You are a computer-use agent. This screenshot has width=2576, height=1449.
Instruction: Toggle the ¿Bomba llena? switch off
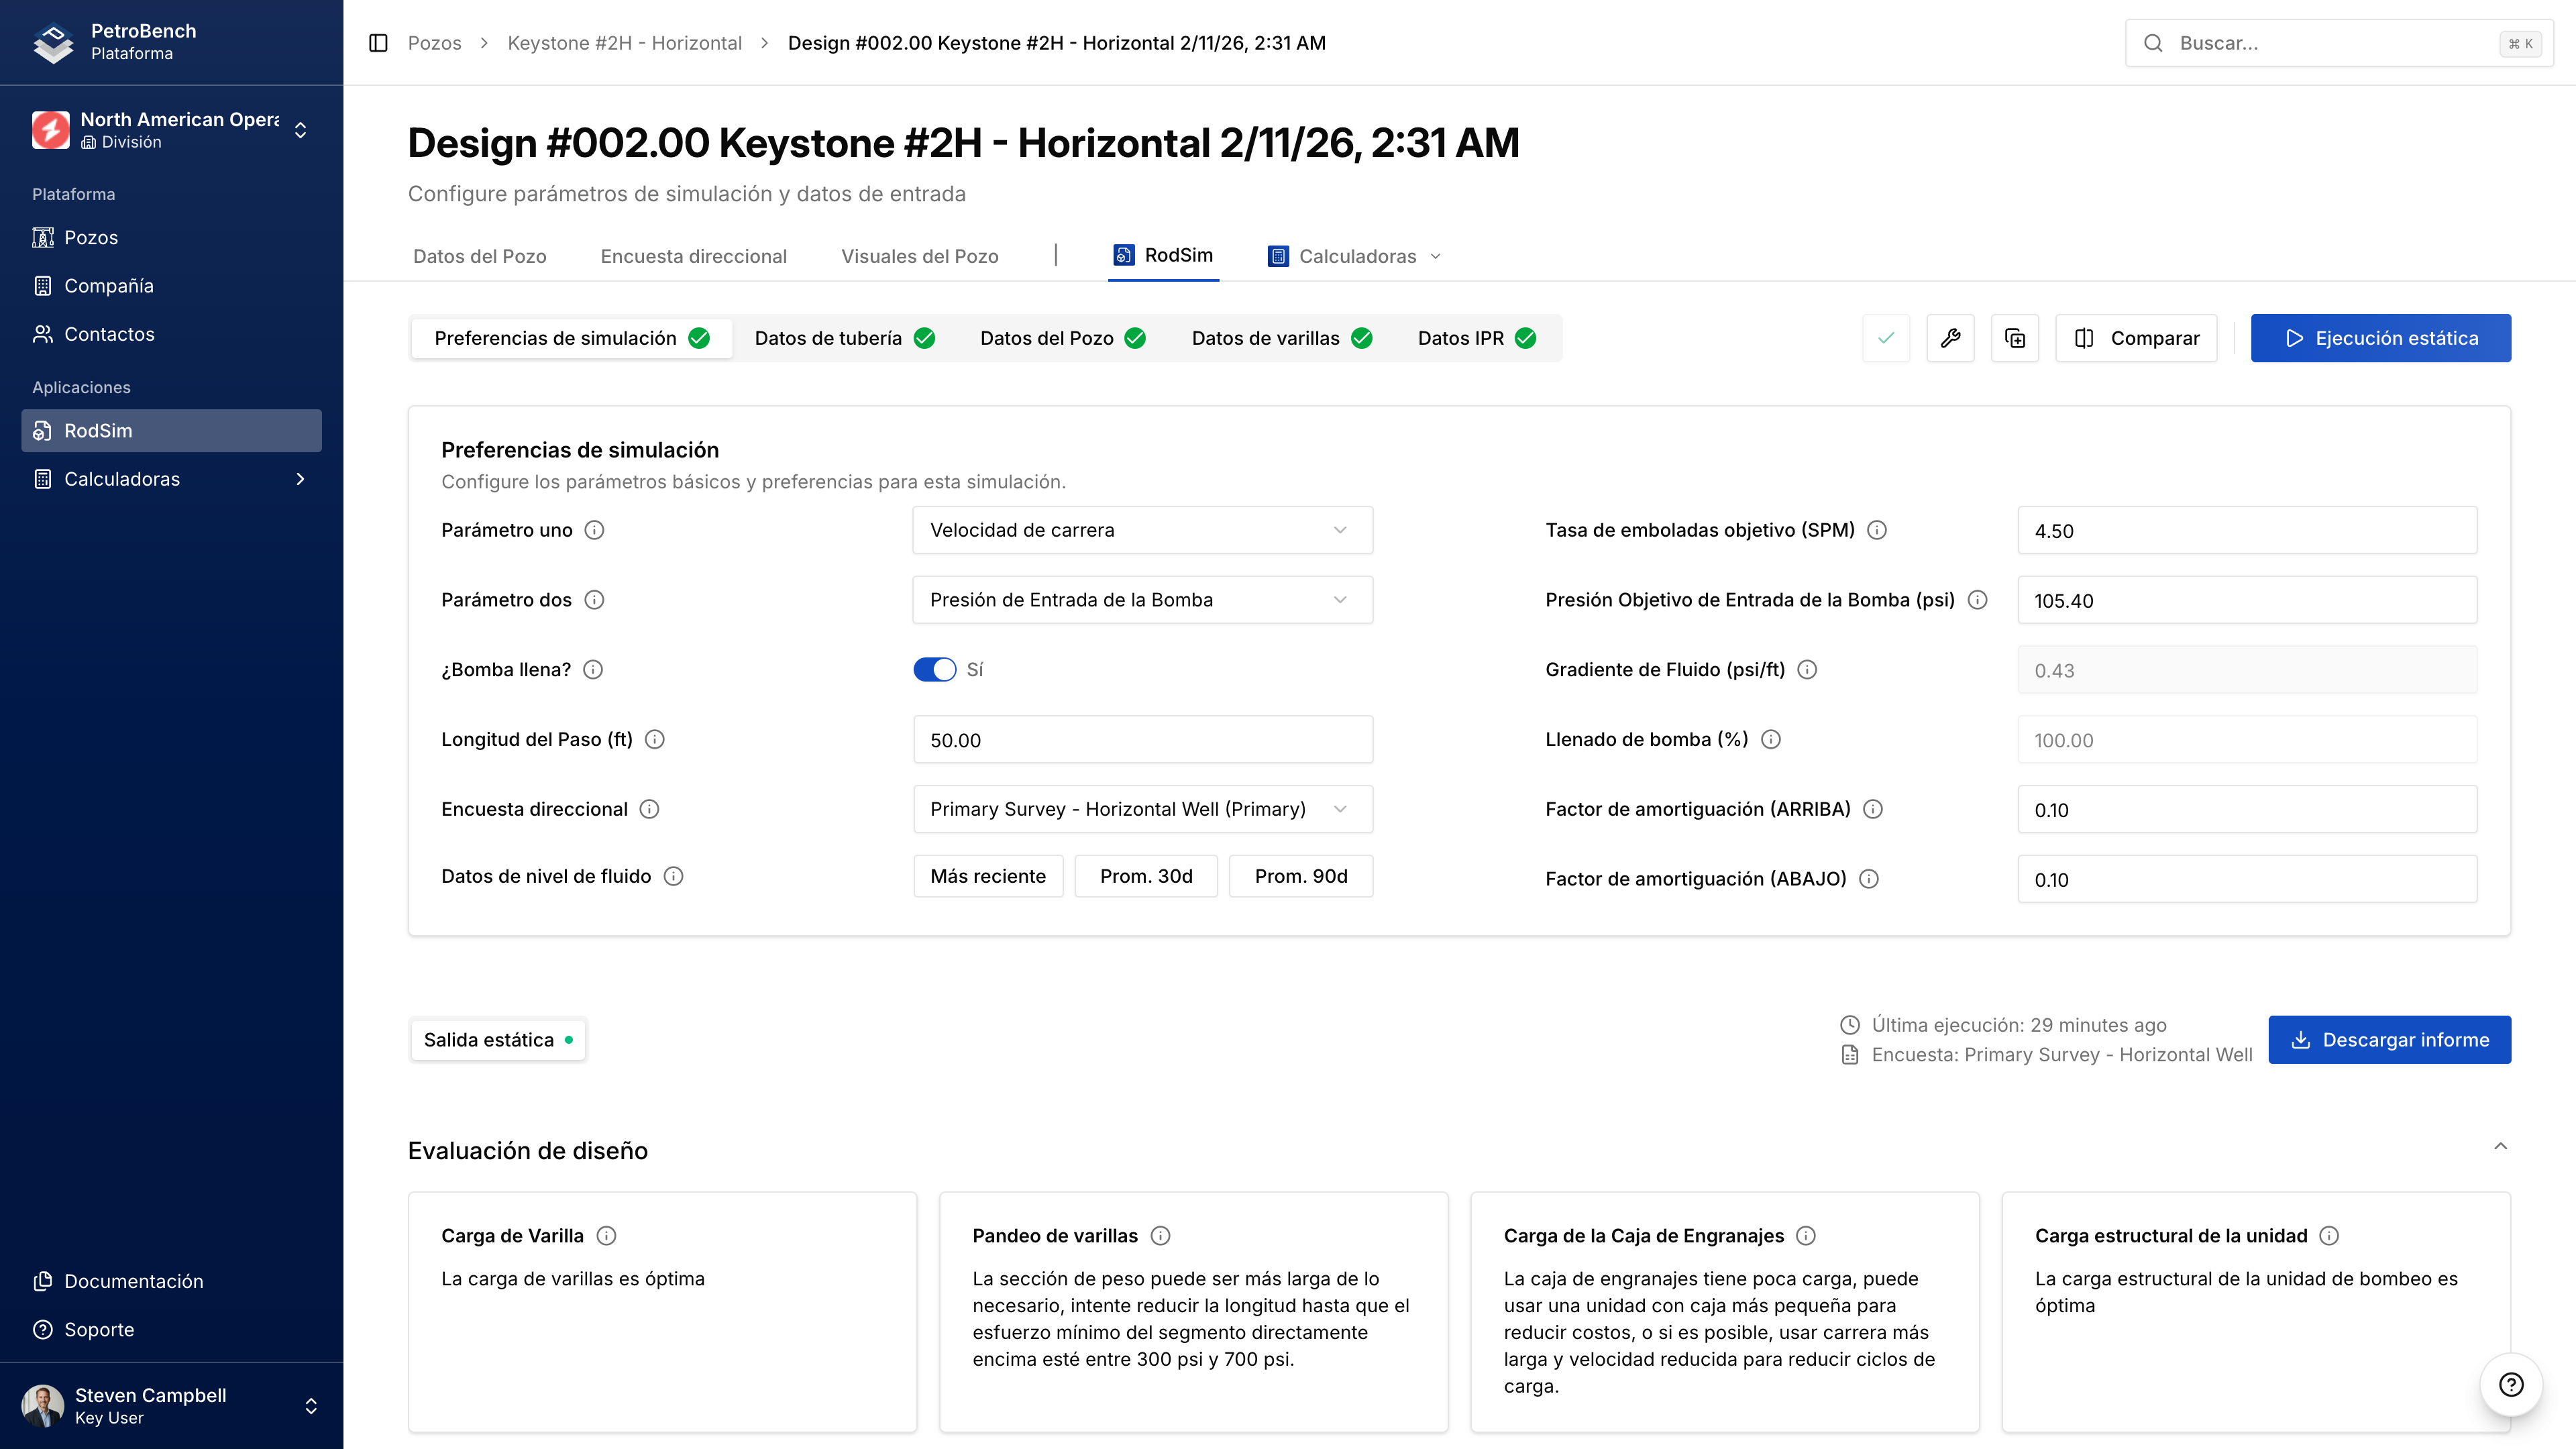pos(935,669)
